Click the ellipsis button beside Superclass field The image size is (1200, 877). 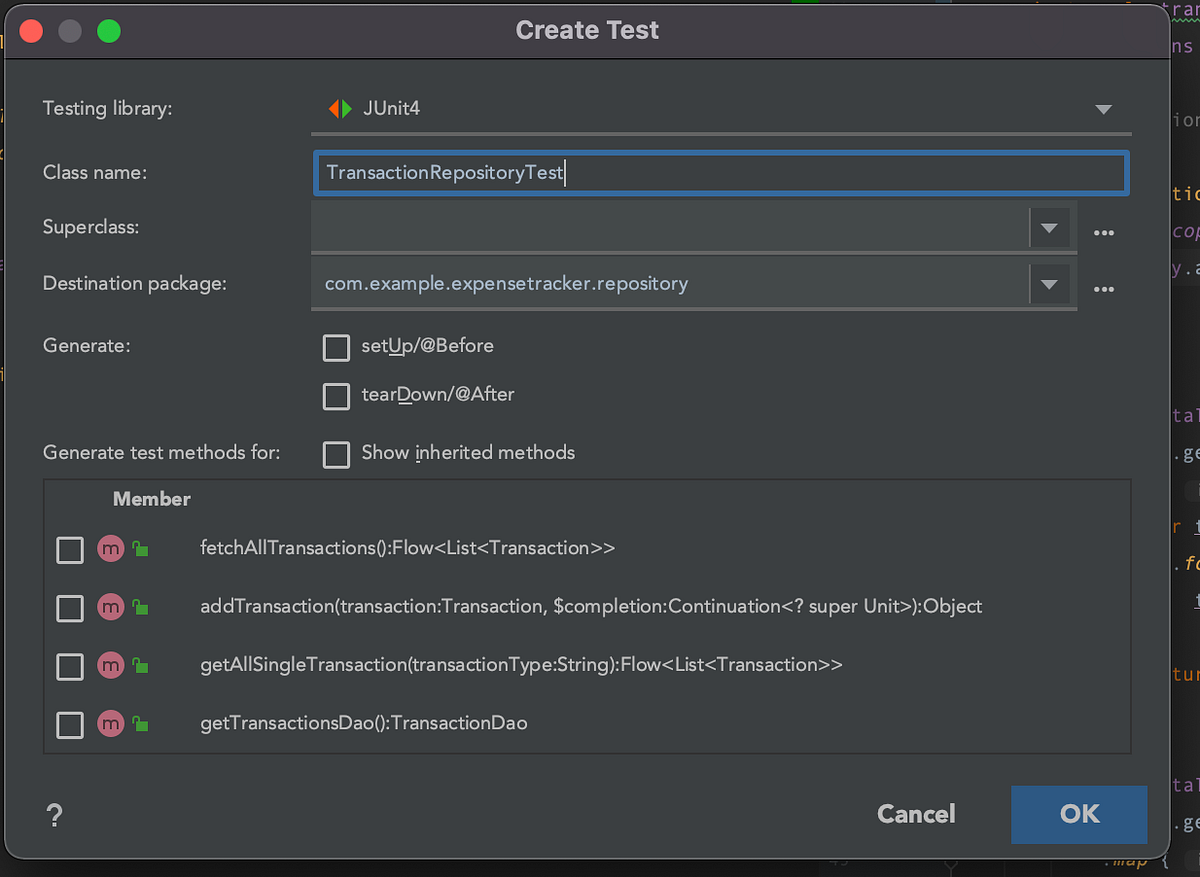click(1104, 232)
